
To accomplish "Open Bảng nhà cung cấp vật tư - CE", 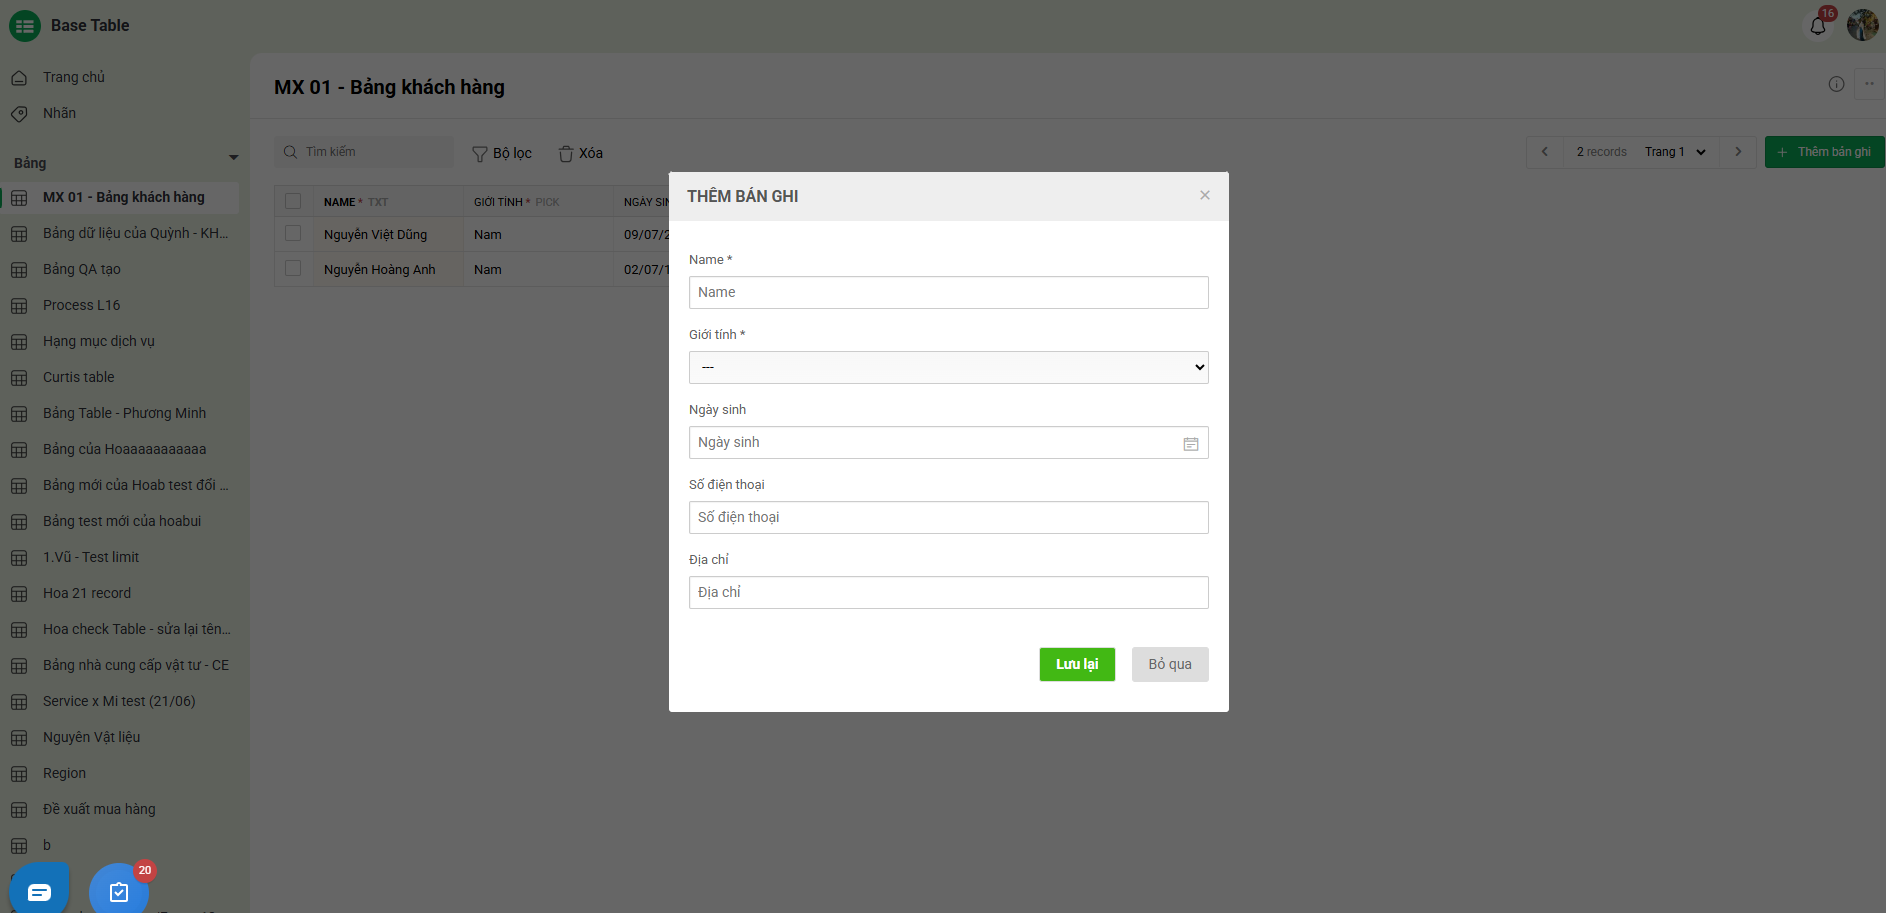I will coord(136,665).
